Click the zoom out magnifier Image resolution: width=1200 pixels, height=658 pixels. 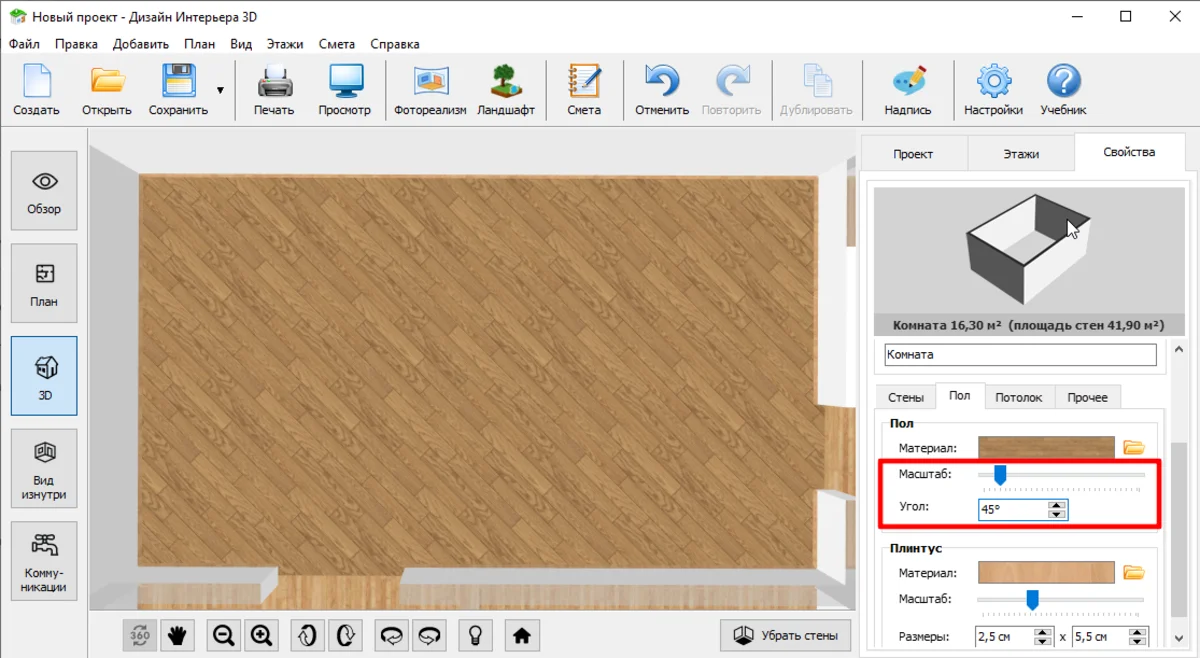(224, 635)
